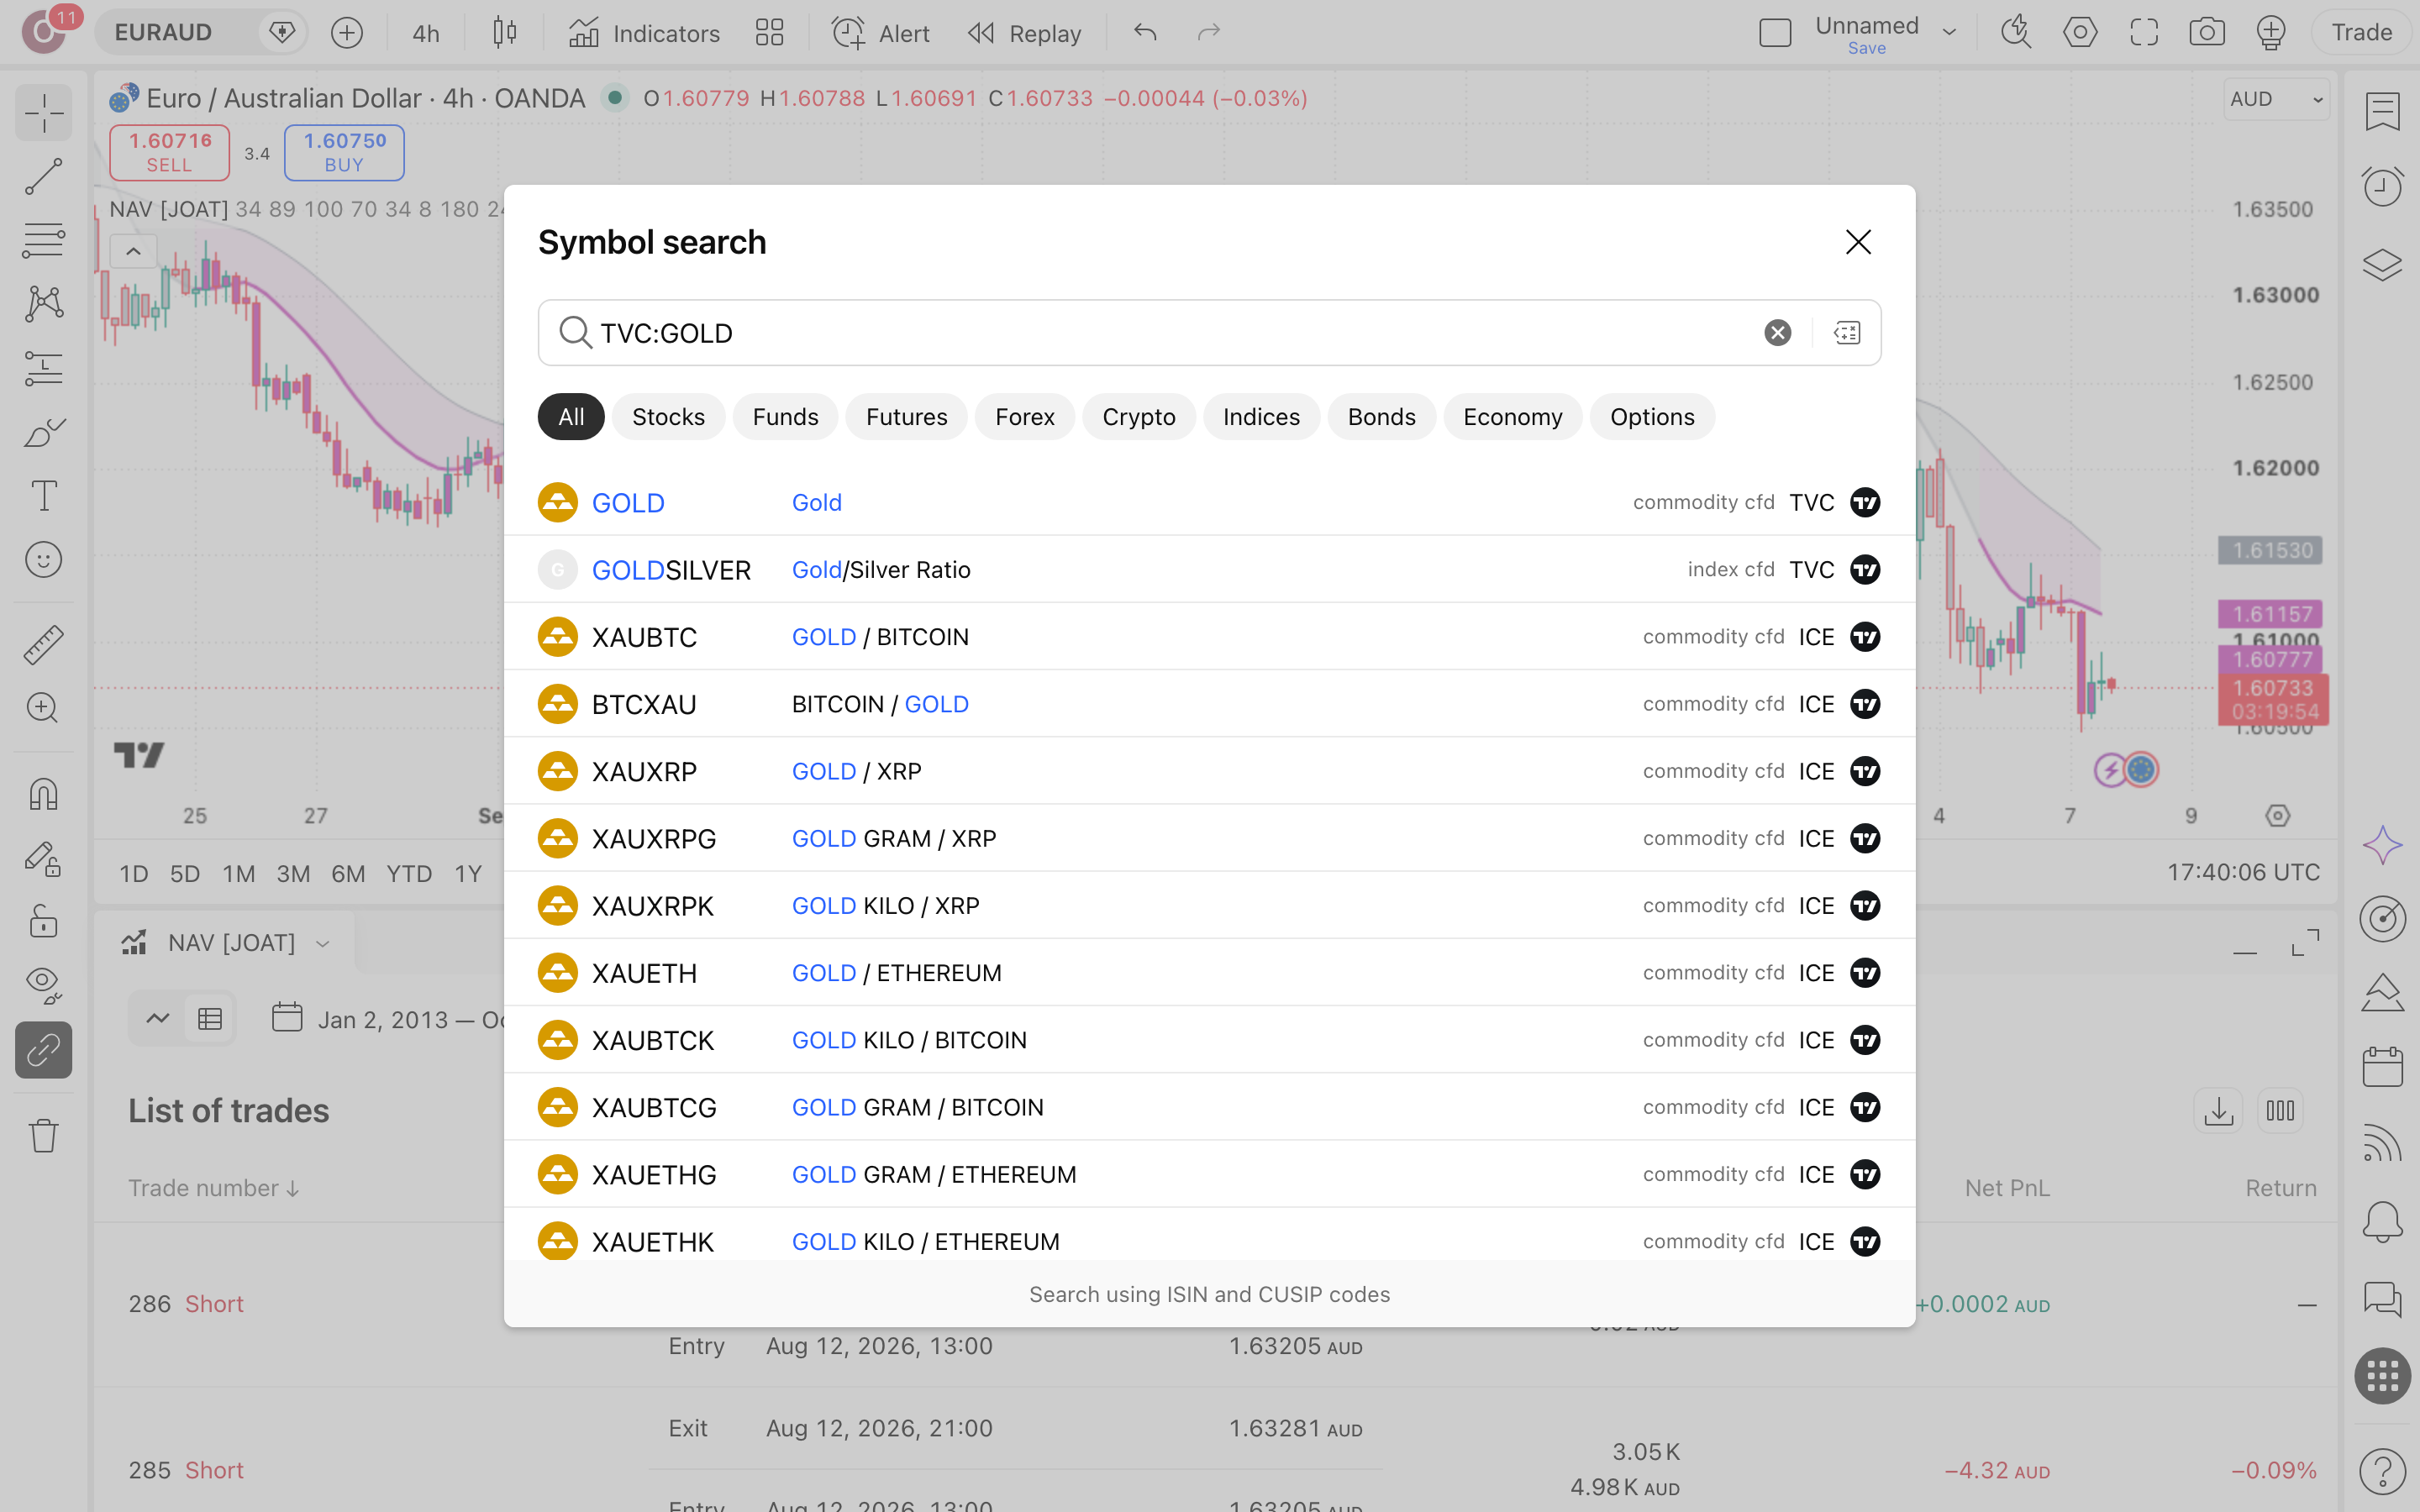Filter results by Stocks

668,417
